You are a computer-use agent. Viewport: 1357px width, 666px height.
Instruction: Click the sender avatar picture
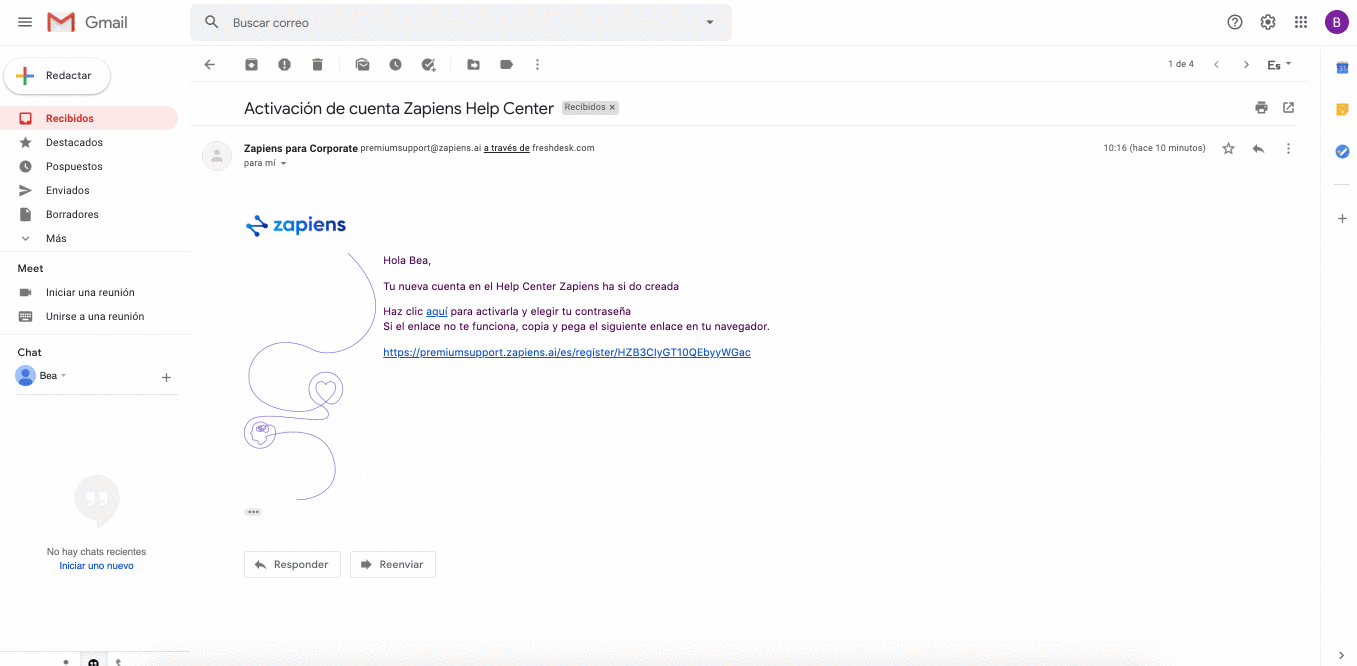217,156
